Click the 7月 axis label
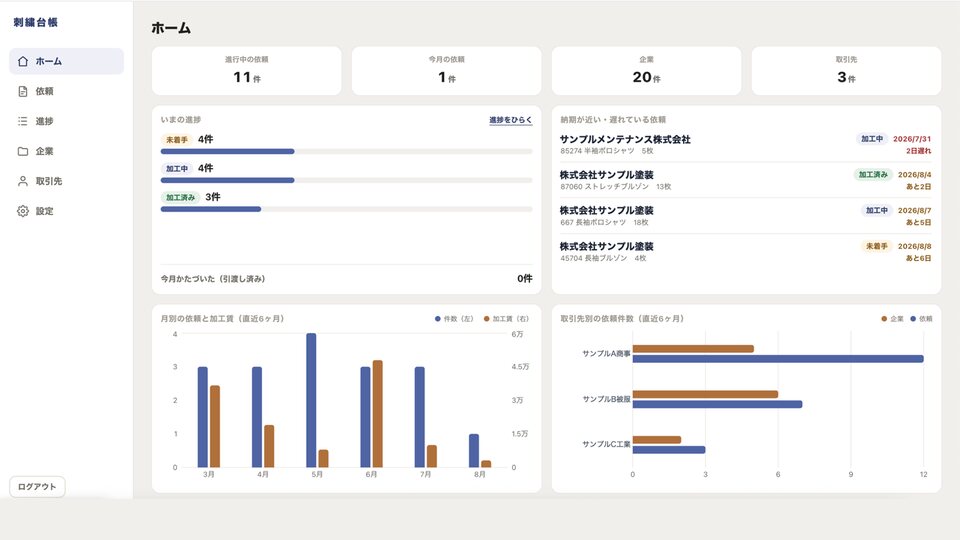This screenshot has height=540, width=960. (x=426, y=474)
